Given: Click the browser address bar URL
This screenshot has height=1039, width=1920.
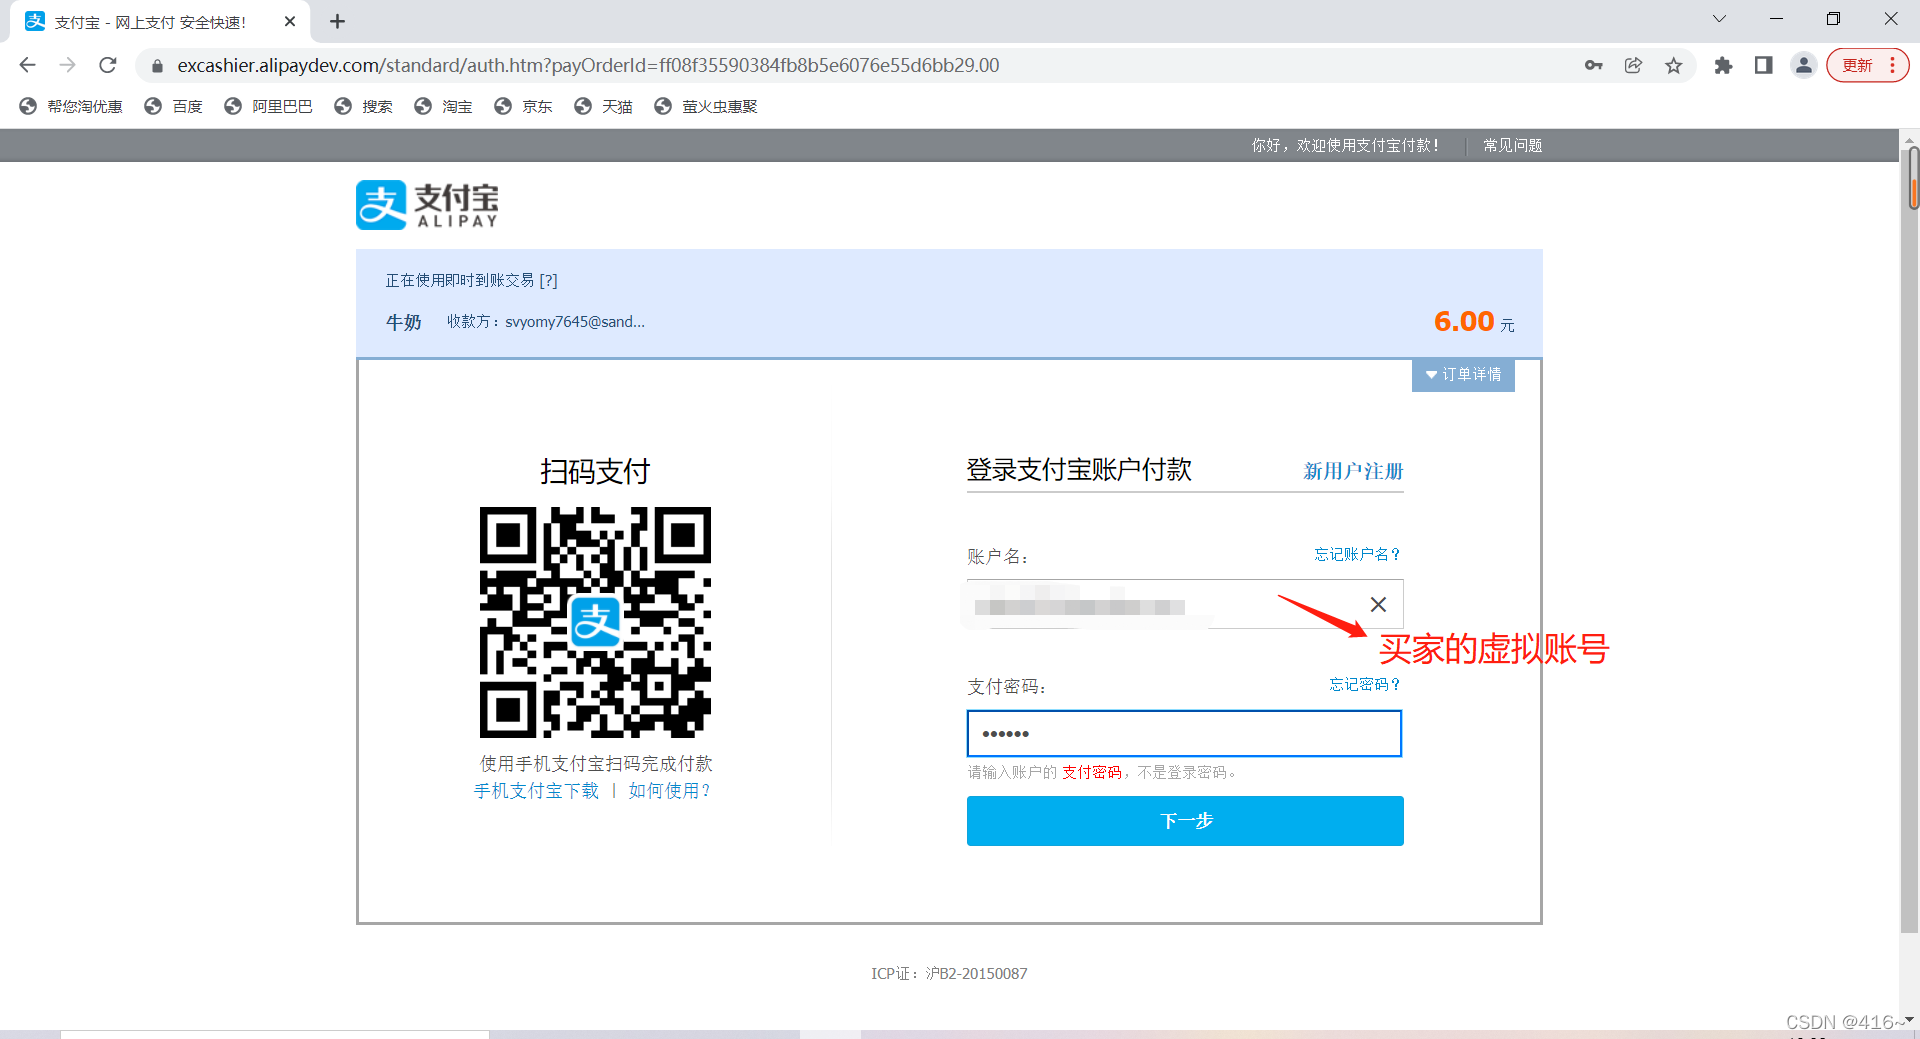Looking at the screenshot, I should 588,65.
